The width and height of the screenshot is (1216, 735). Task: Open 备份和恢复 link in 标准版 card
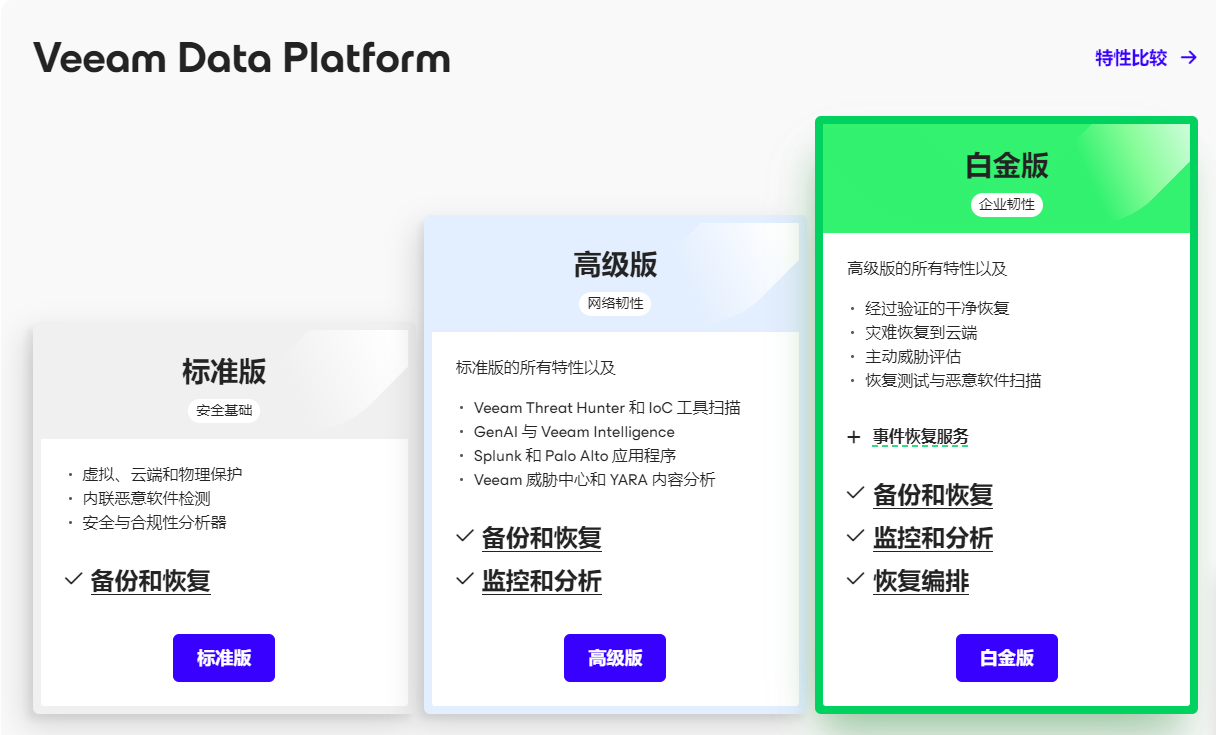click(151, 581)
